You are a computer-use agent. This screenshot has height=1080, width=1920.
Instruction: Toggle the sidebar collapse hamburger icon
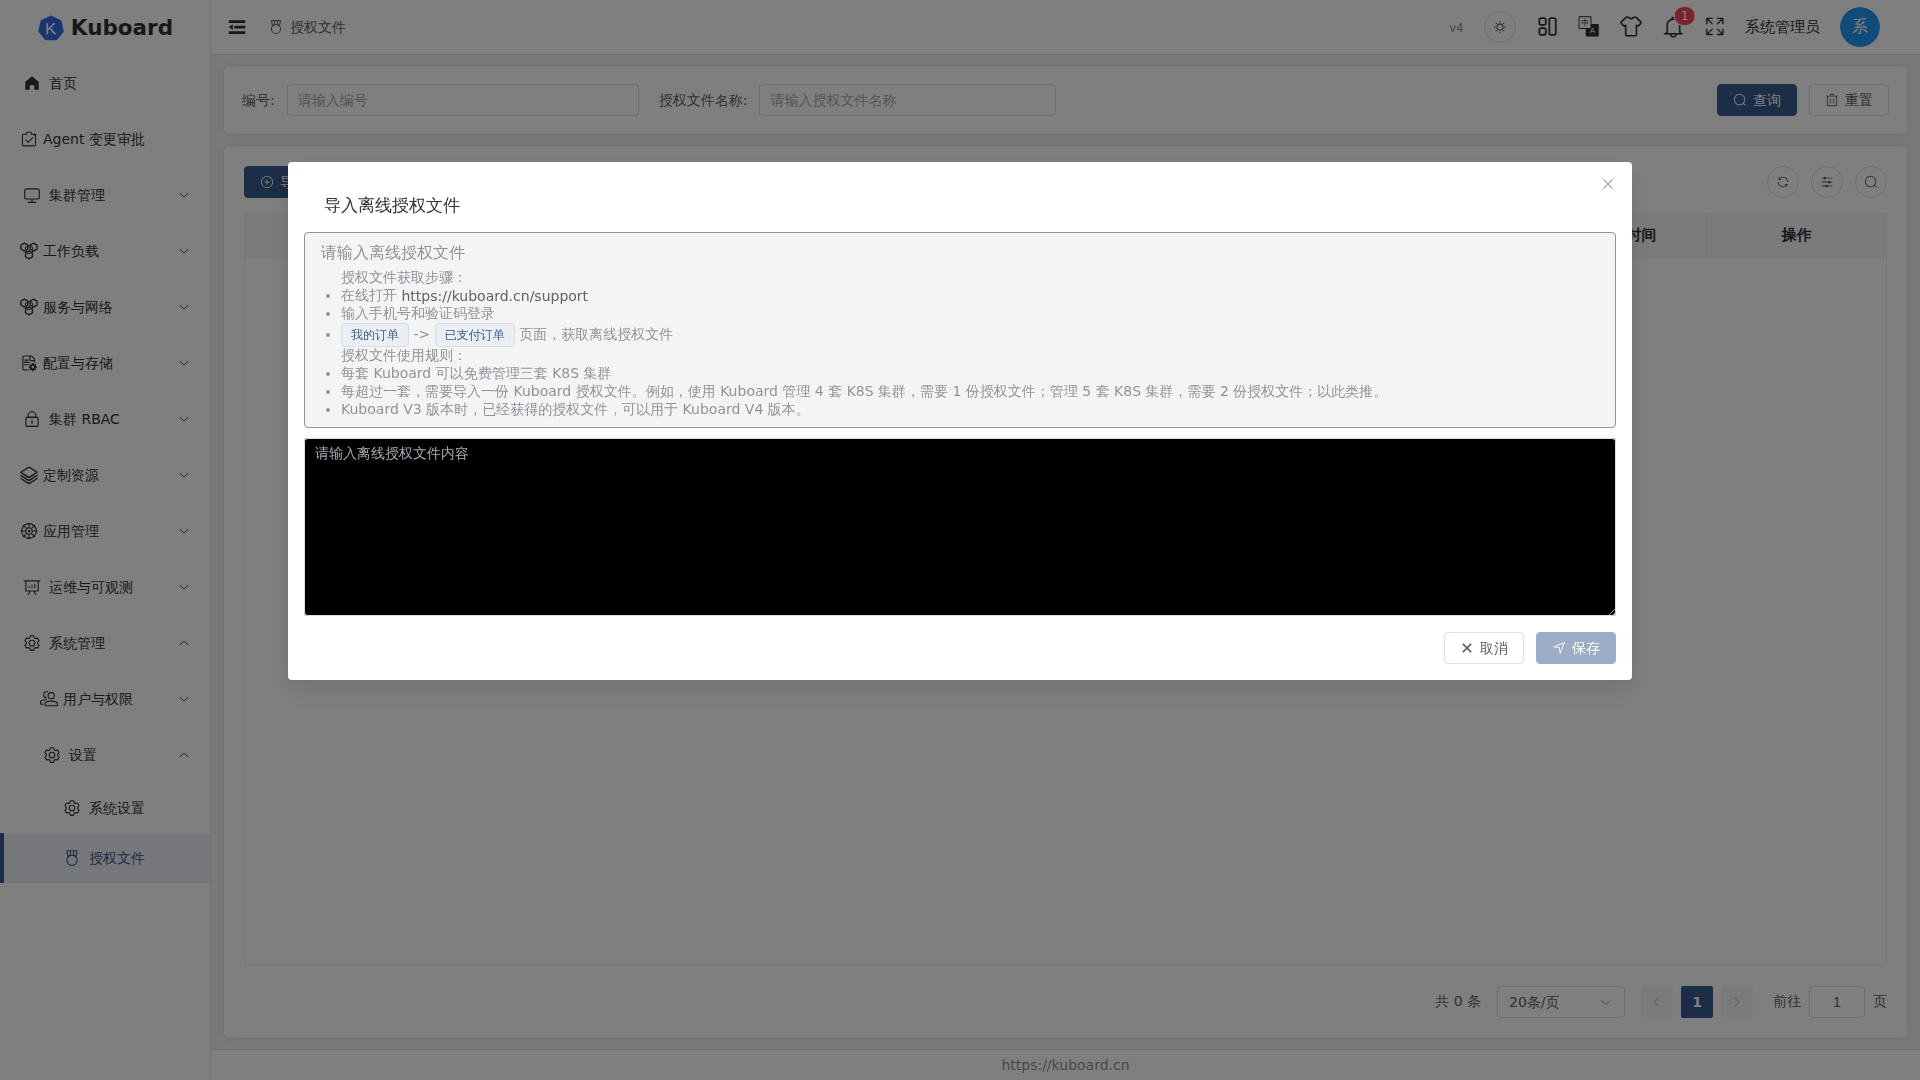pyautogui.click(x=237, y=27)
